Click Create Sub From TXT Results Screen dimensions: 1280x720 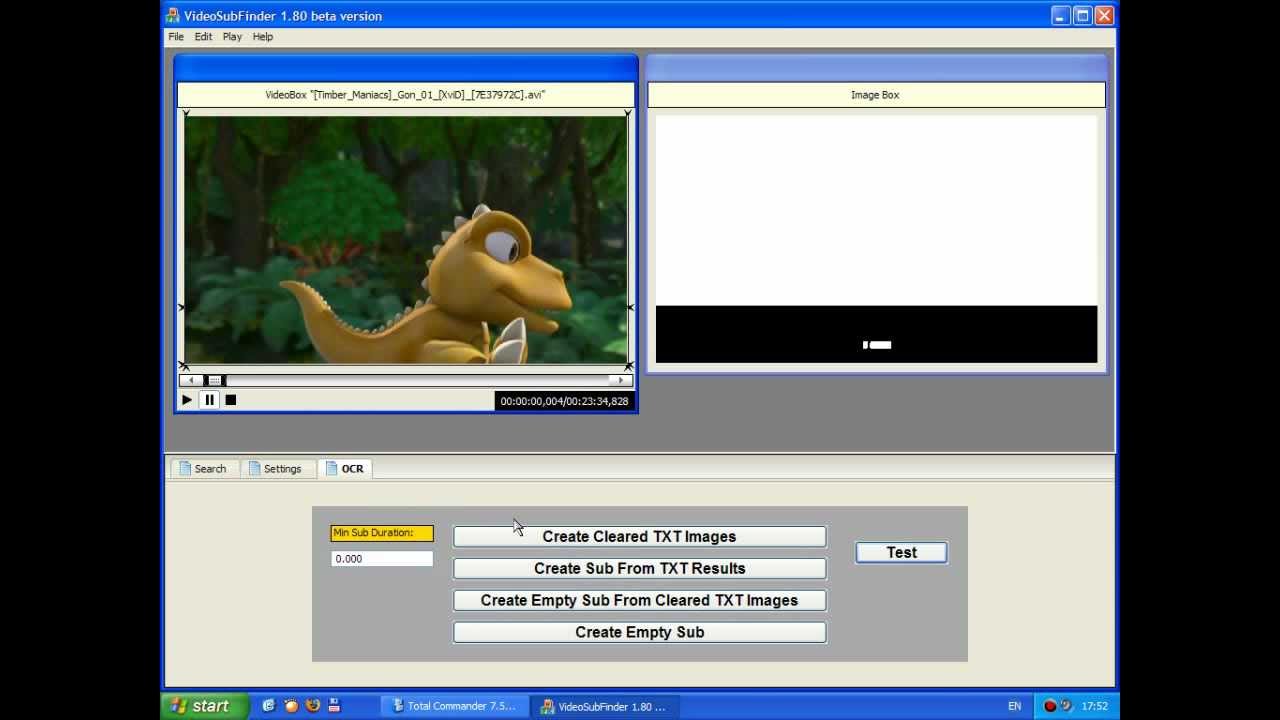click(640, 569)
